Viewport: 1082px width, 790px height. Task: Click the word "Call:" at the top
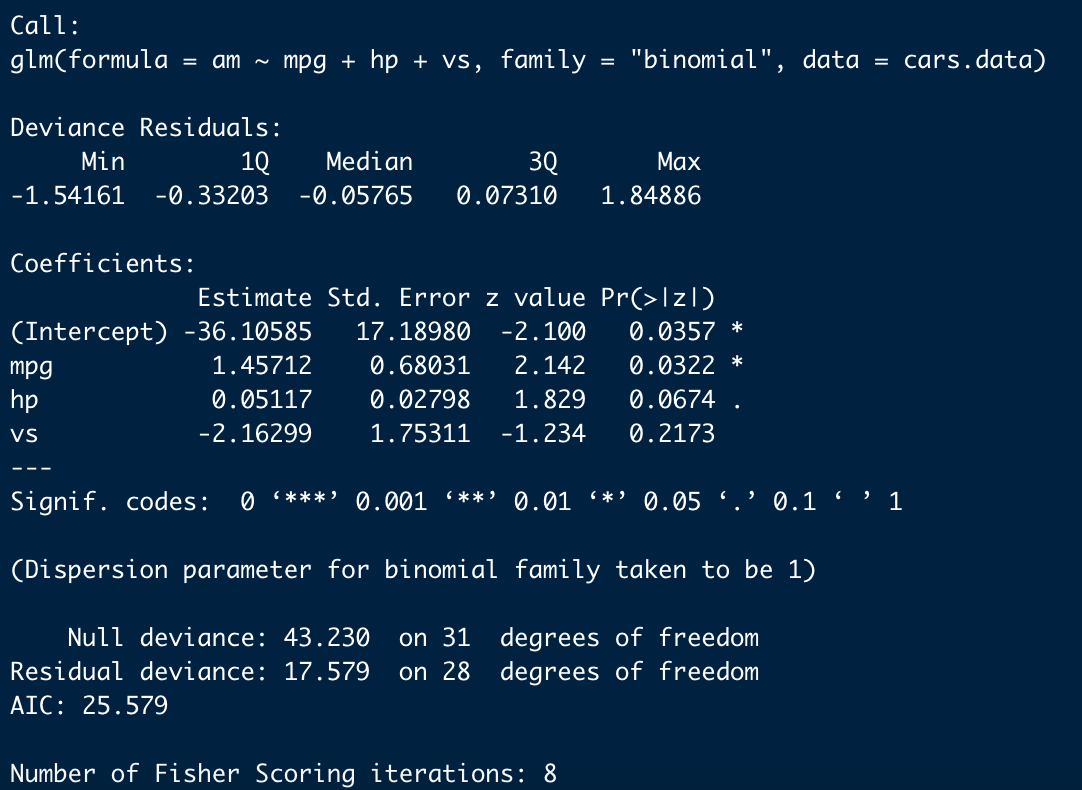39,26
